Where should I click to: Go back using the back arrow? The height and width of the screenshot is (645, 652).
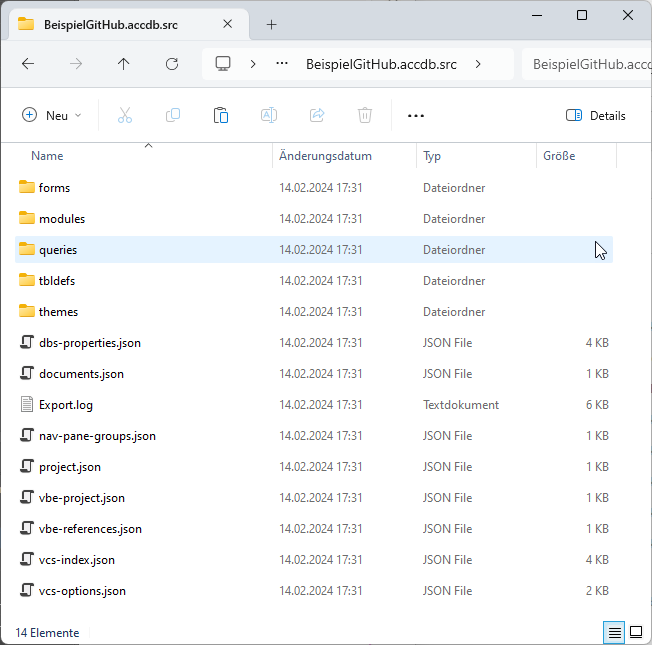[x=28, y=64]
